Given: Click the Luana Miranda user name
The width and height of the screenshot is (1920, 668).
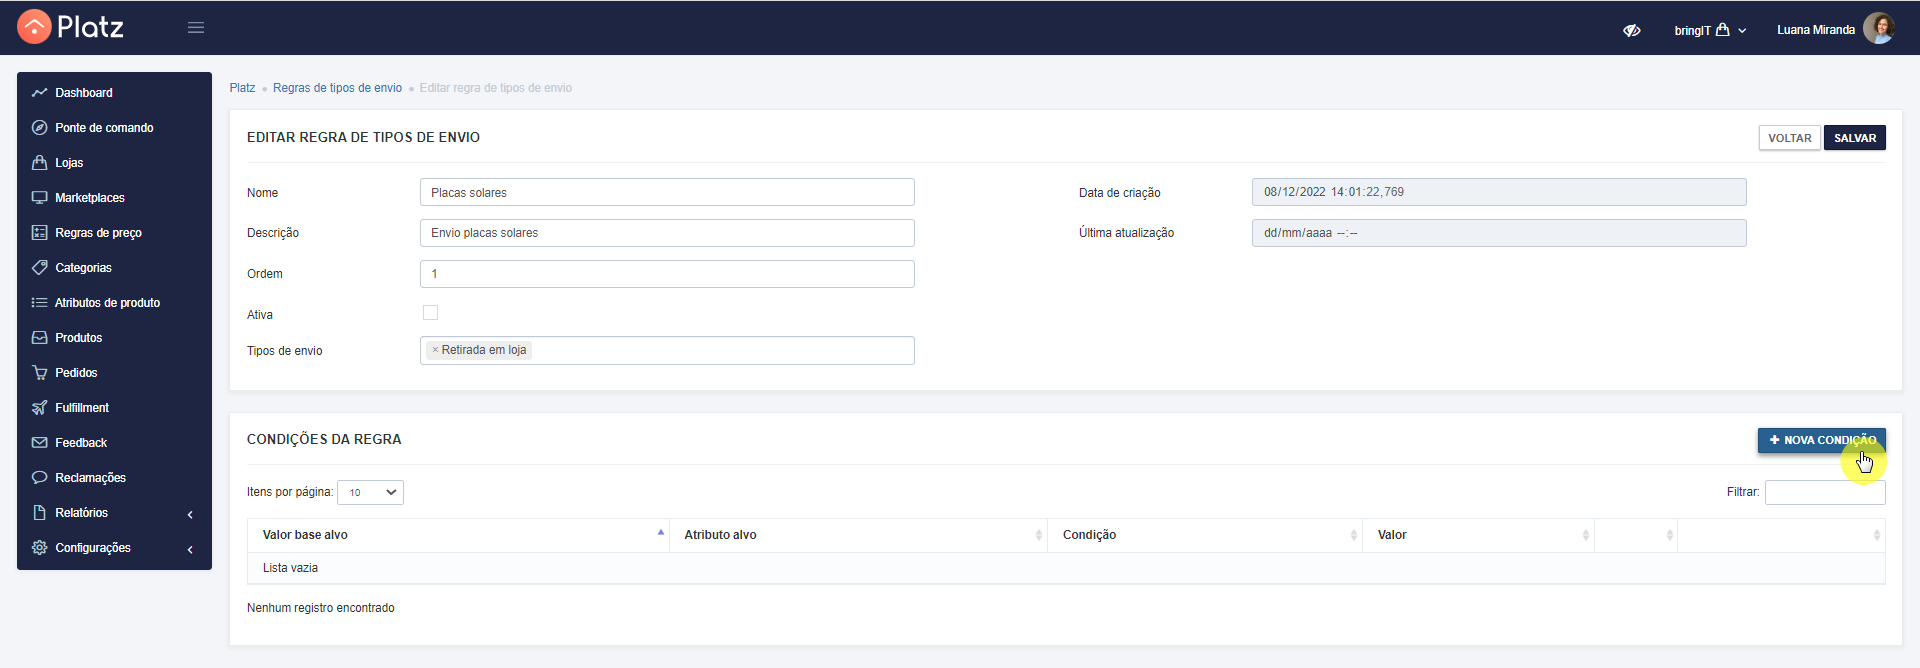Looking at the screenshot, I should click(x=1816, y=30).
